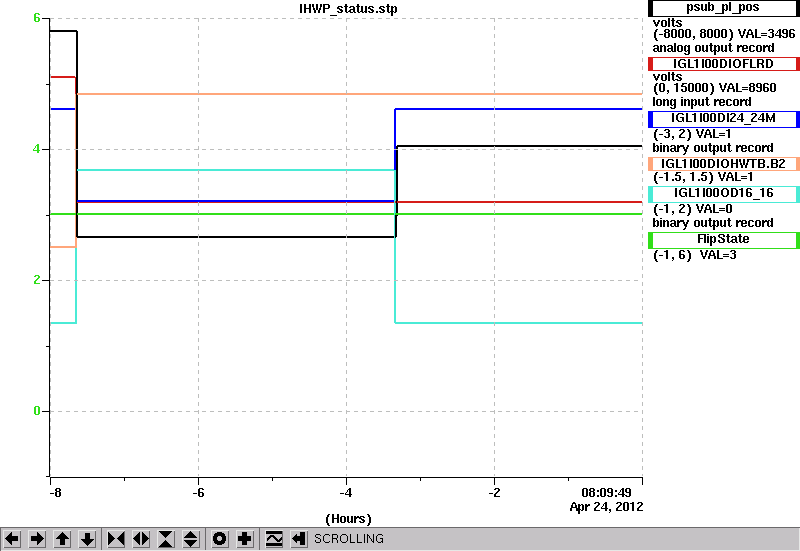Pan the plot left with the left arrow
This screenshot has width=800, height=551.
(12, 539)
